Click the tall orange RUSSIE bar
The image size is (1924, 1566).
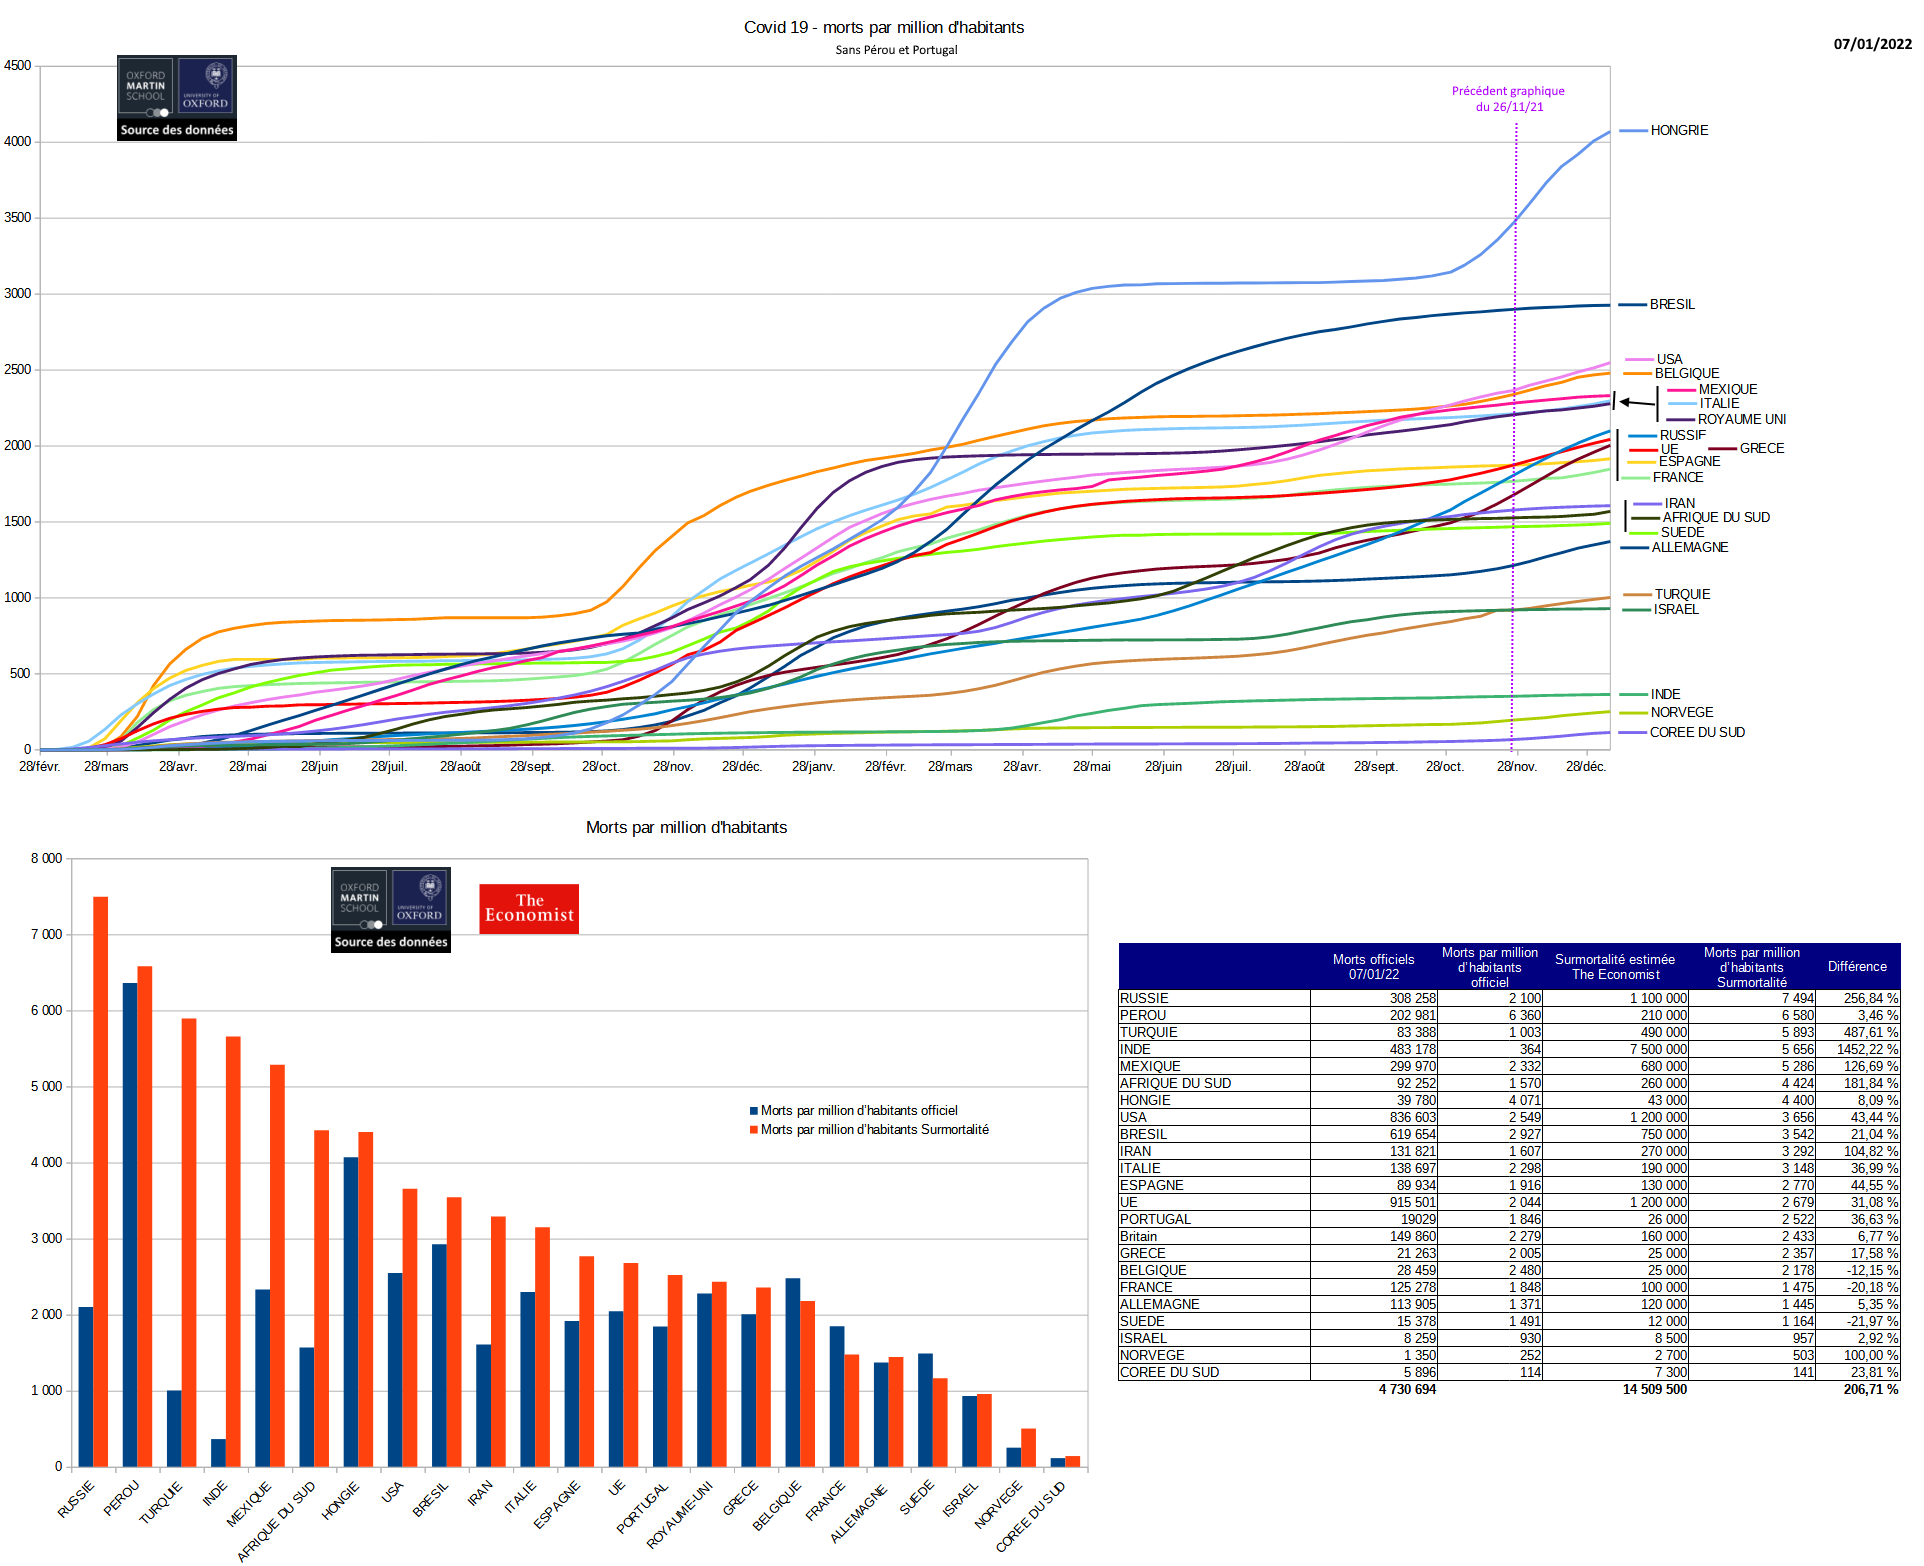point(101,1180)
